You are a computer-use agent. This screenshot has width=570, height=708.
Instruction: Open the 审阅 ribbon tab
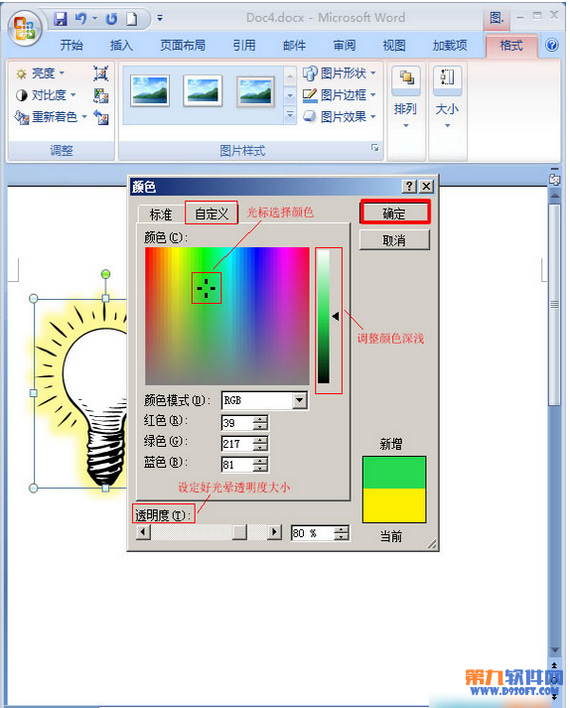coord(344,45)
